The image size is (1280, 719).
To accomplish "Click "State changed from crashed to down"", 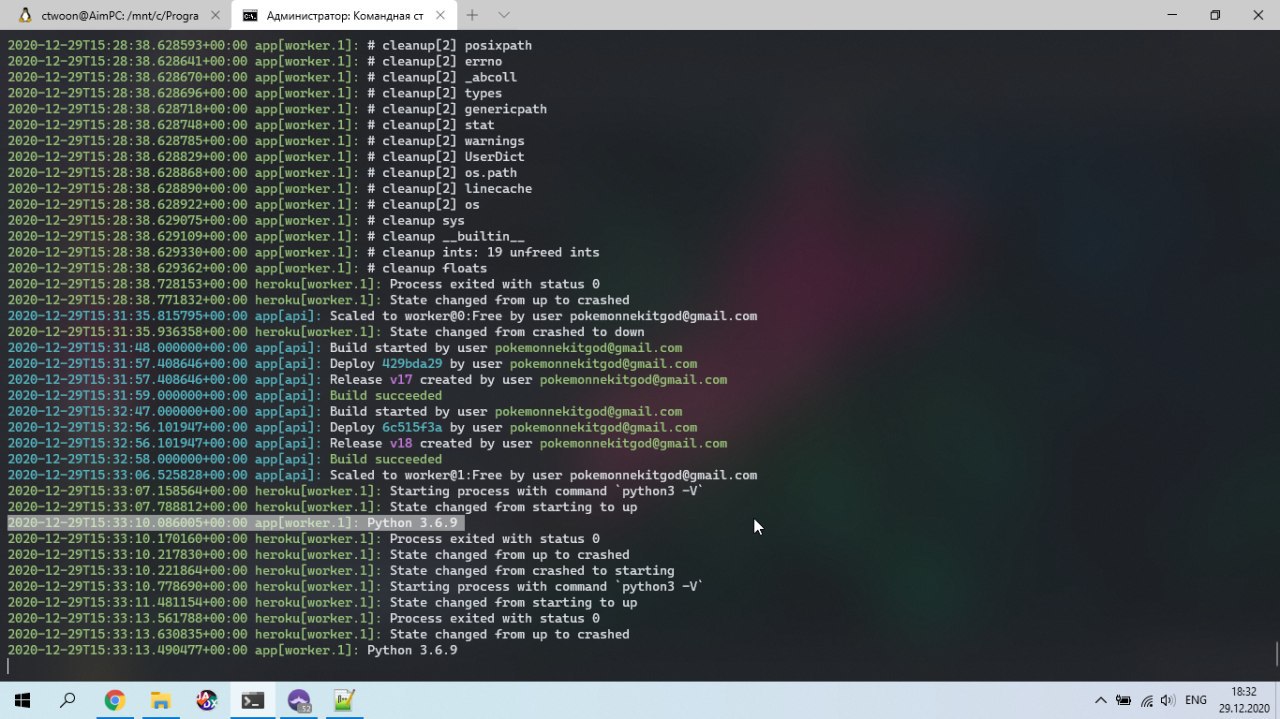I will 517,332.
